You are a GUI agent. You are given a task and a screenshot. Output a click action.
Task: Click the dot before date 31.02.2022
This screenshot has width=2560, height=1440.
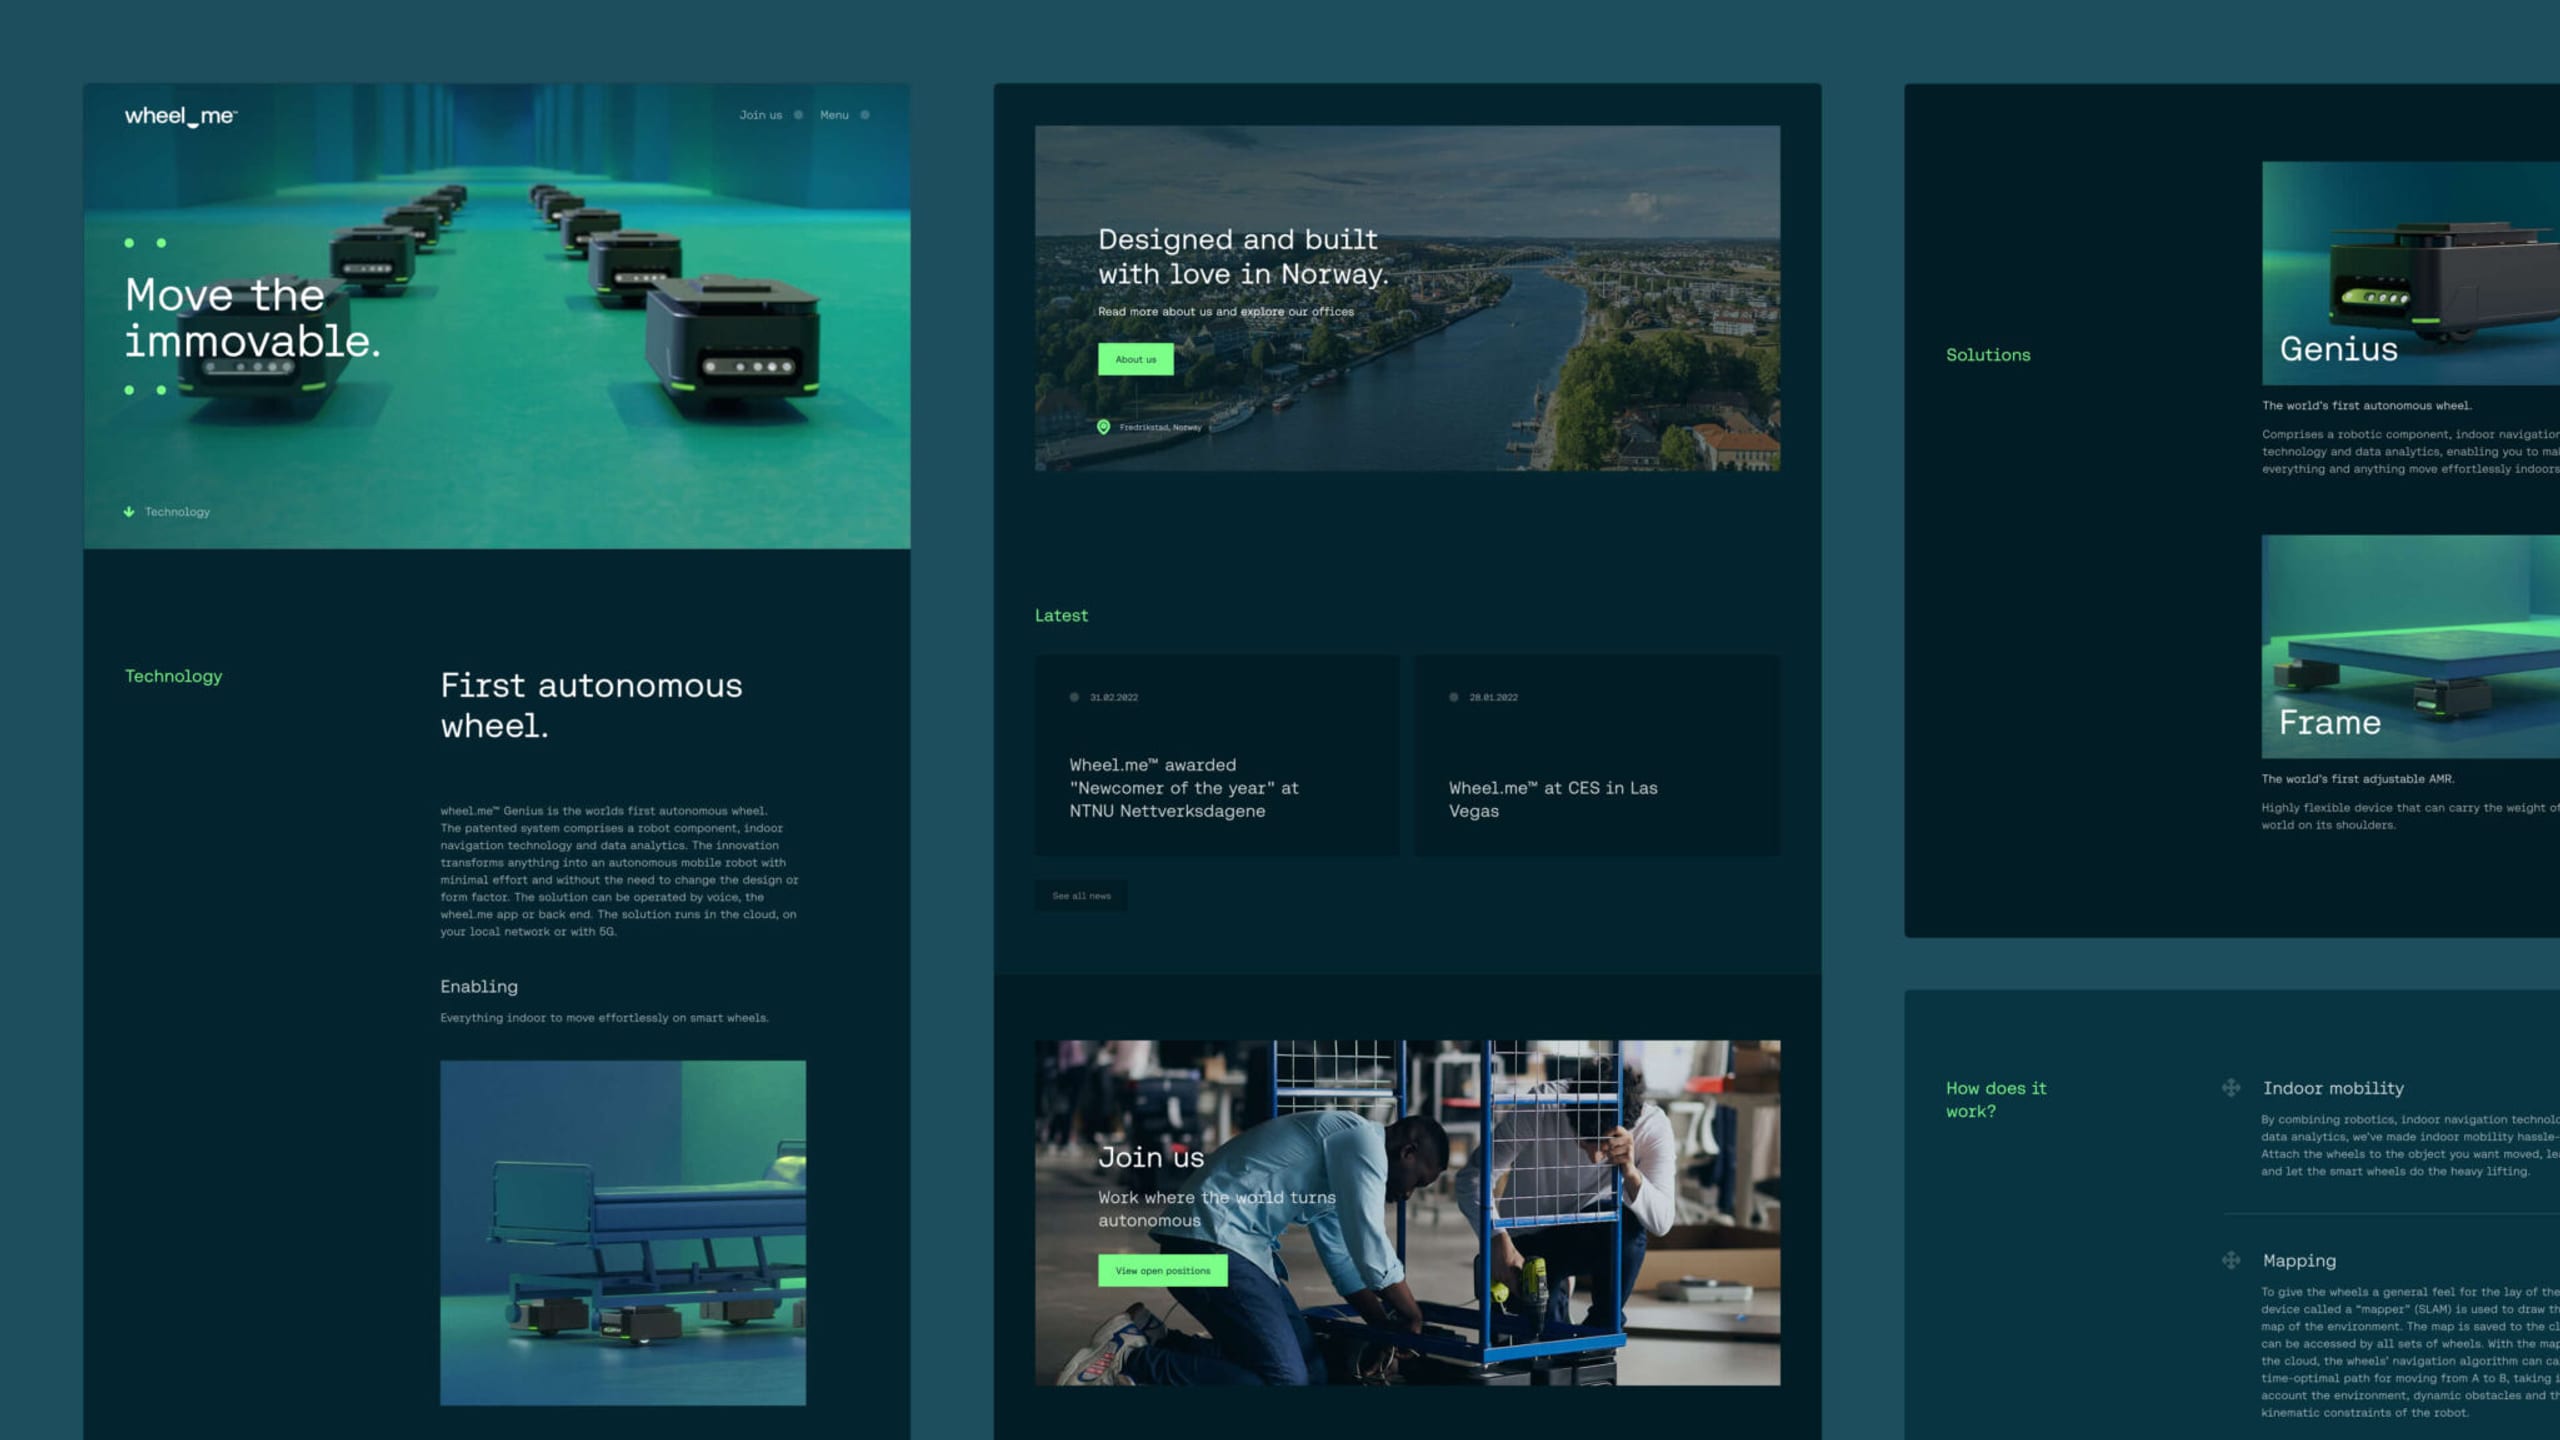1074,697
